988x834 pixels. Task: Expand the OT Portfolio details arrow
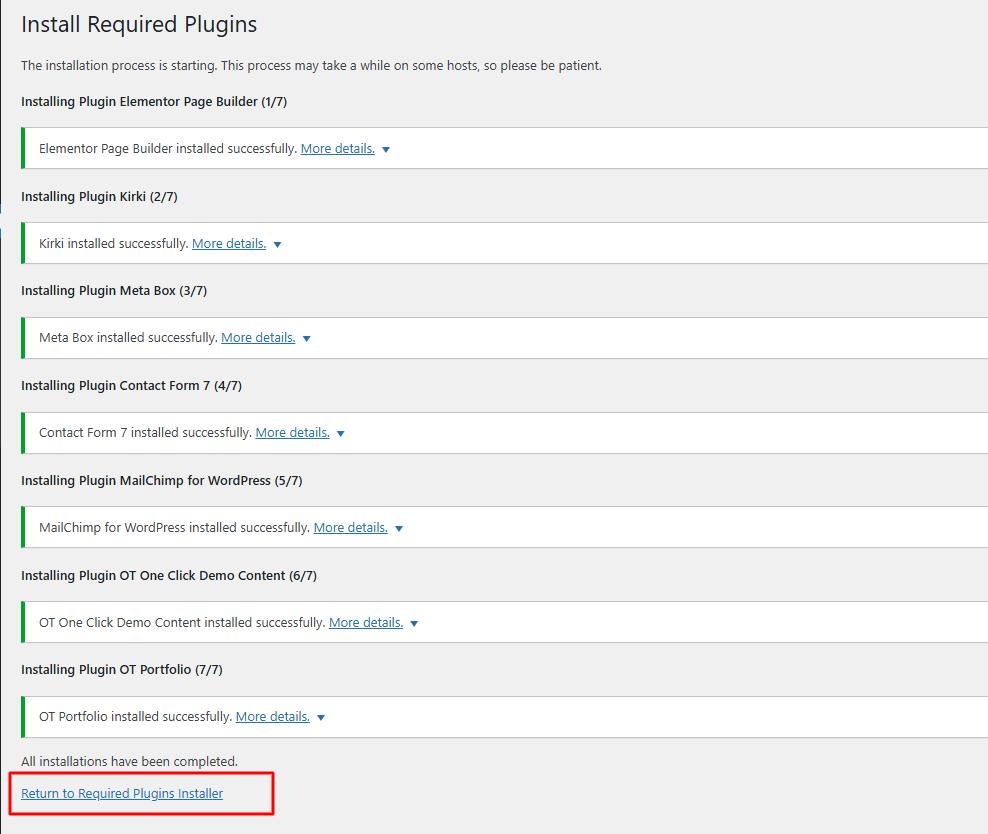321,718
